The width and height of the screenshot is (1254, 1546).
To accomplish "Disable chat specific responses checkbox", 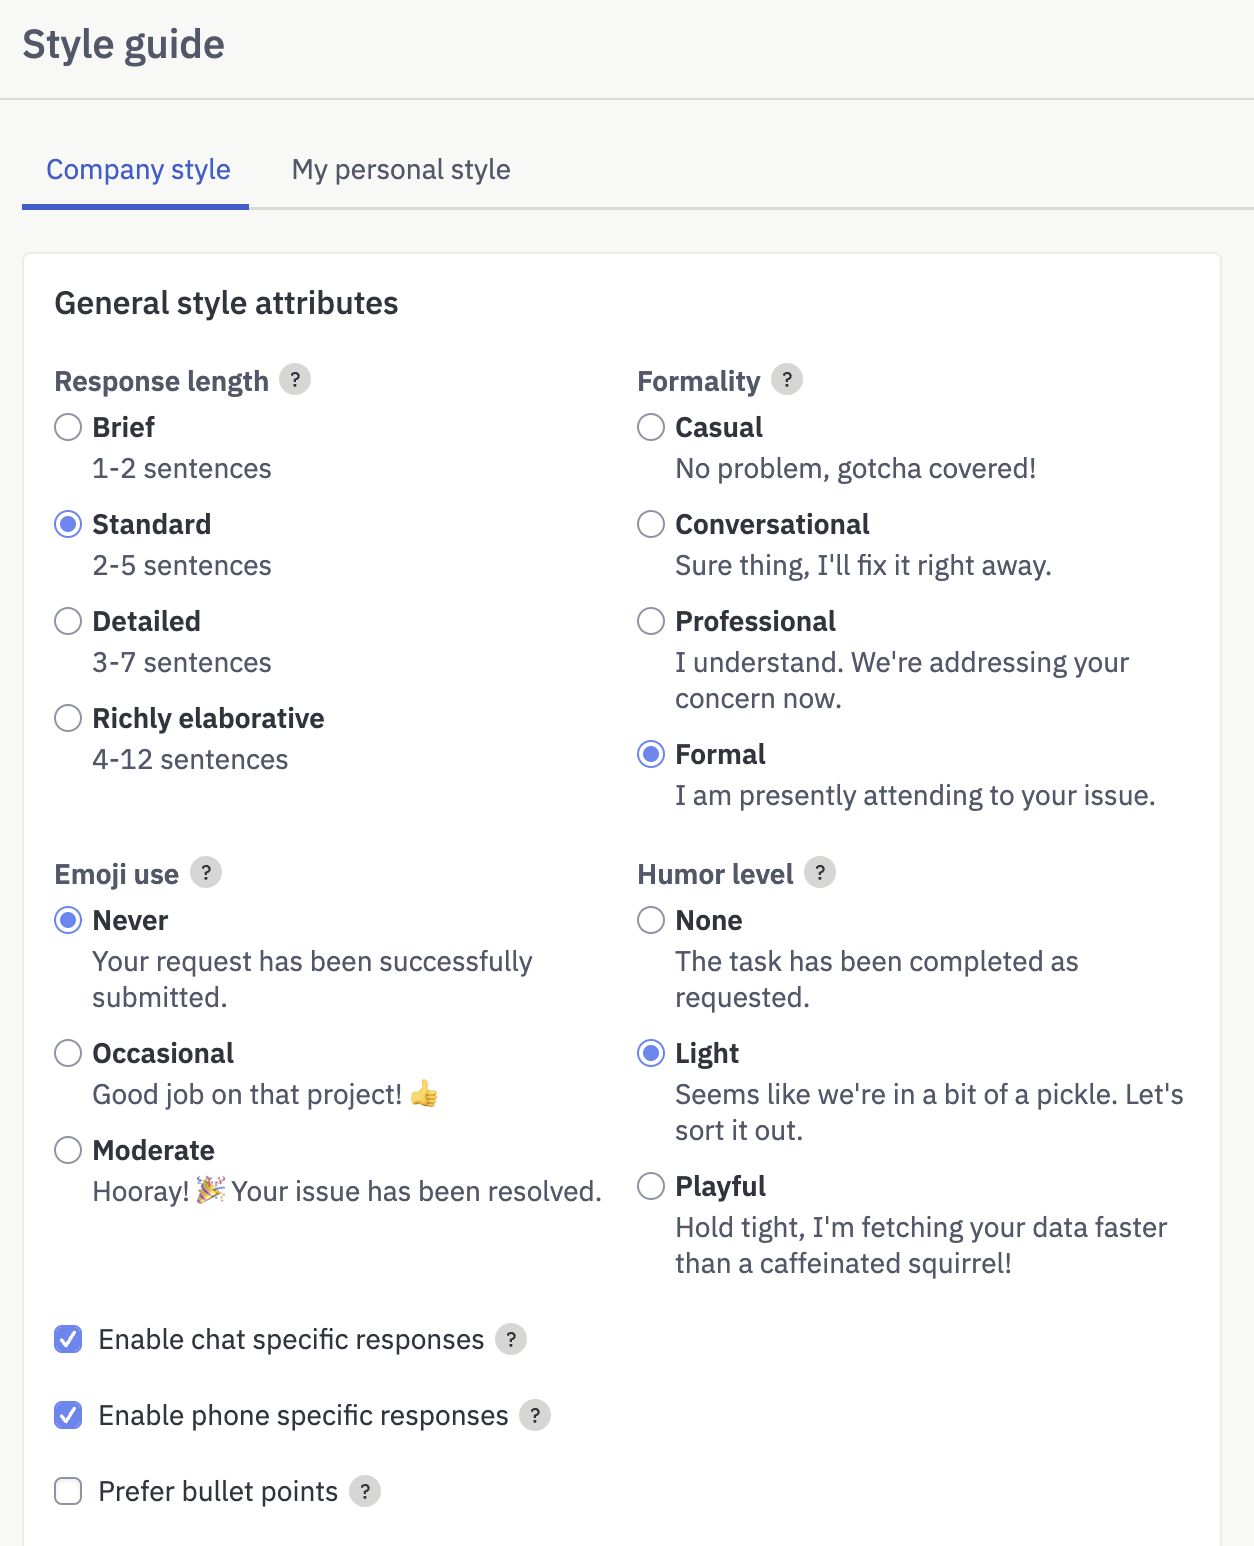I will point(68,1339).
